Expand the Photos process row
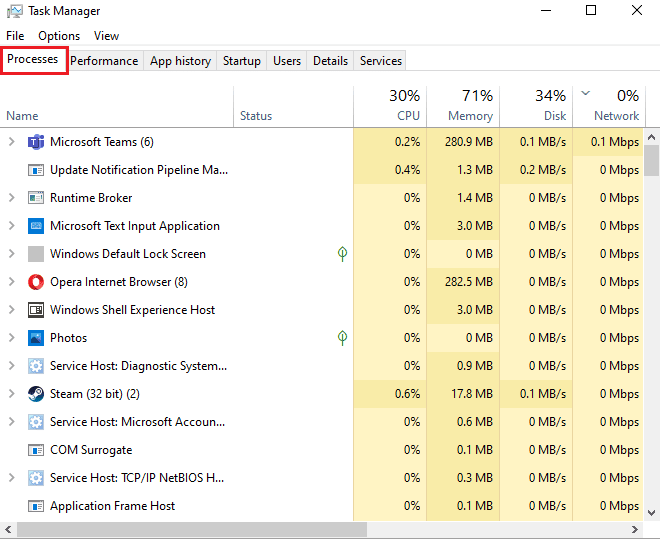 (12, 338)
